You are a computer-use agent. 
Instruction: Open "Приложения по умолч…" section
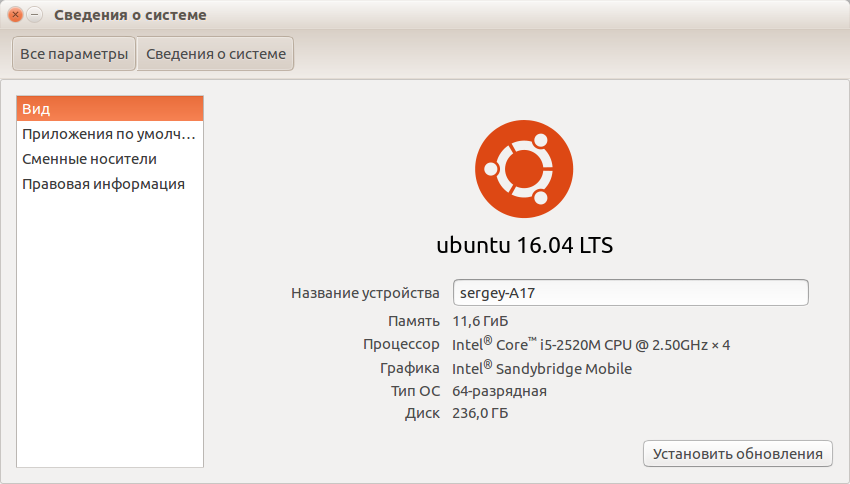pyautogui.click(x=110, y=134)
